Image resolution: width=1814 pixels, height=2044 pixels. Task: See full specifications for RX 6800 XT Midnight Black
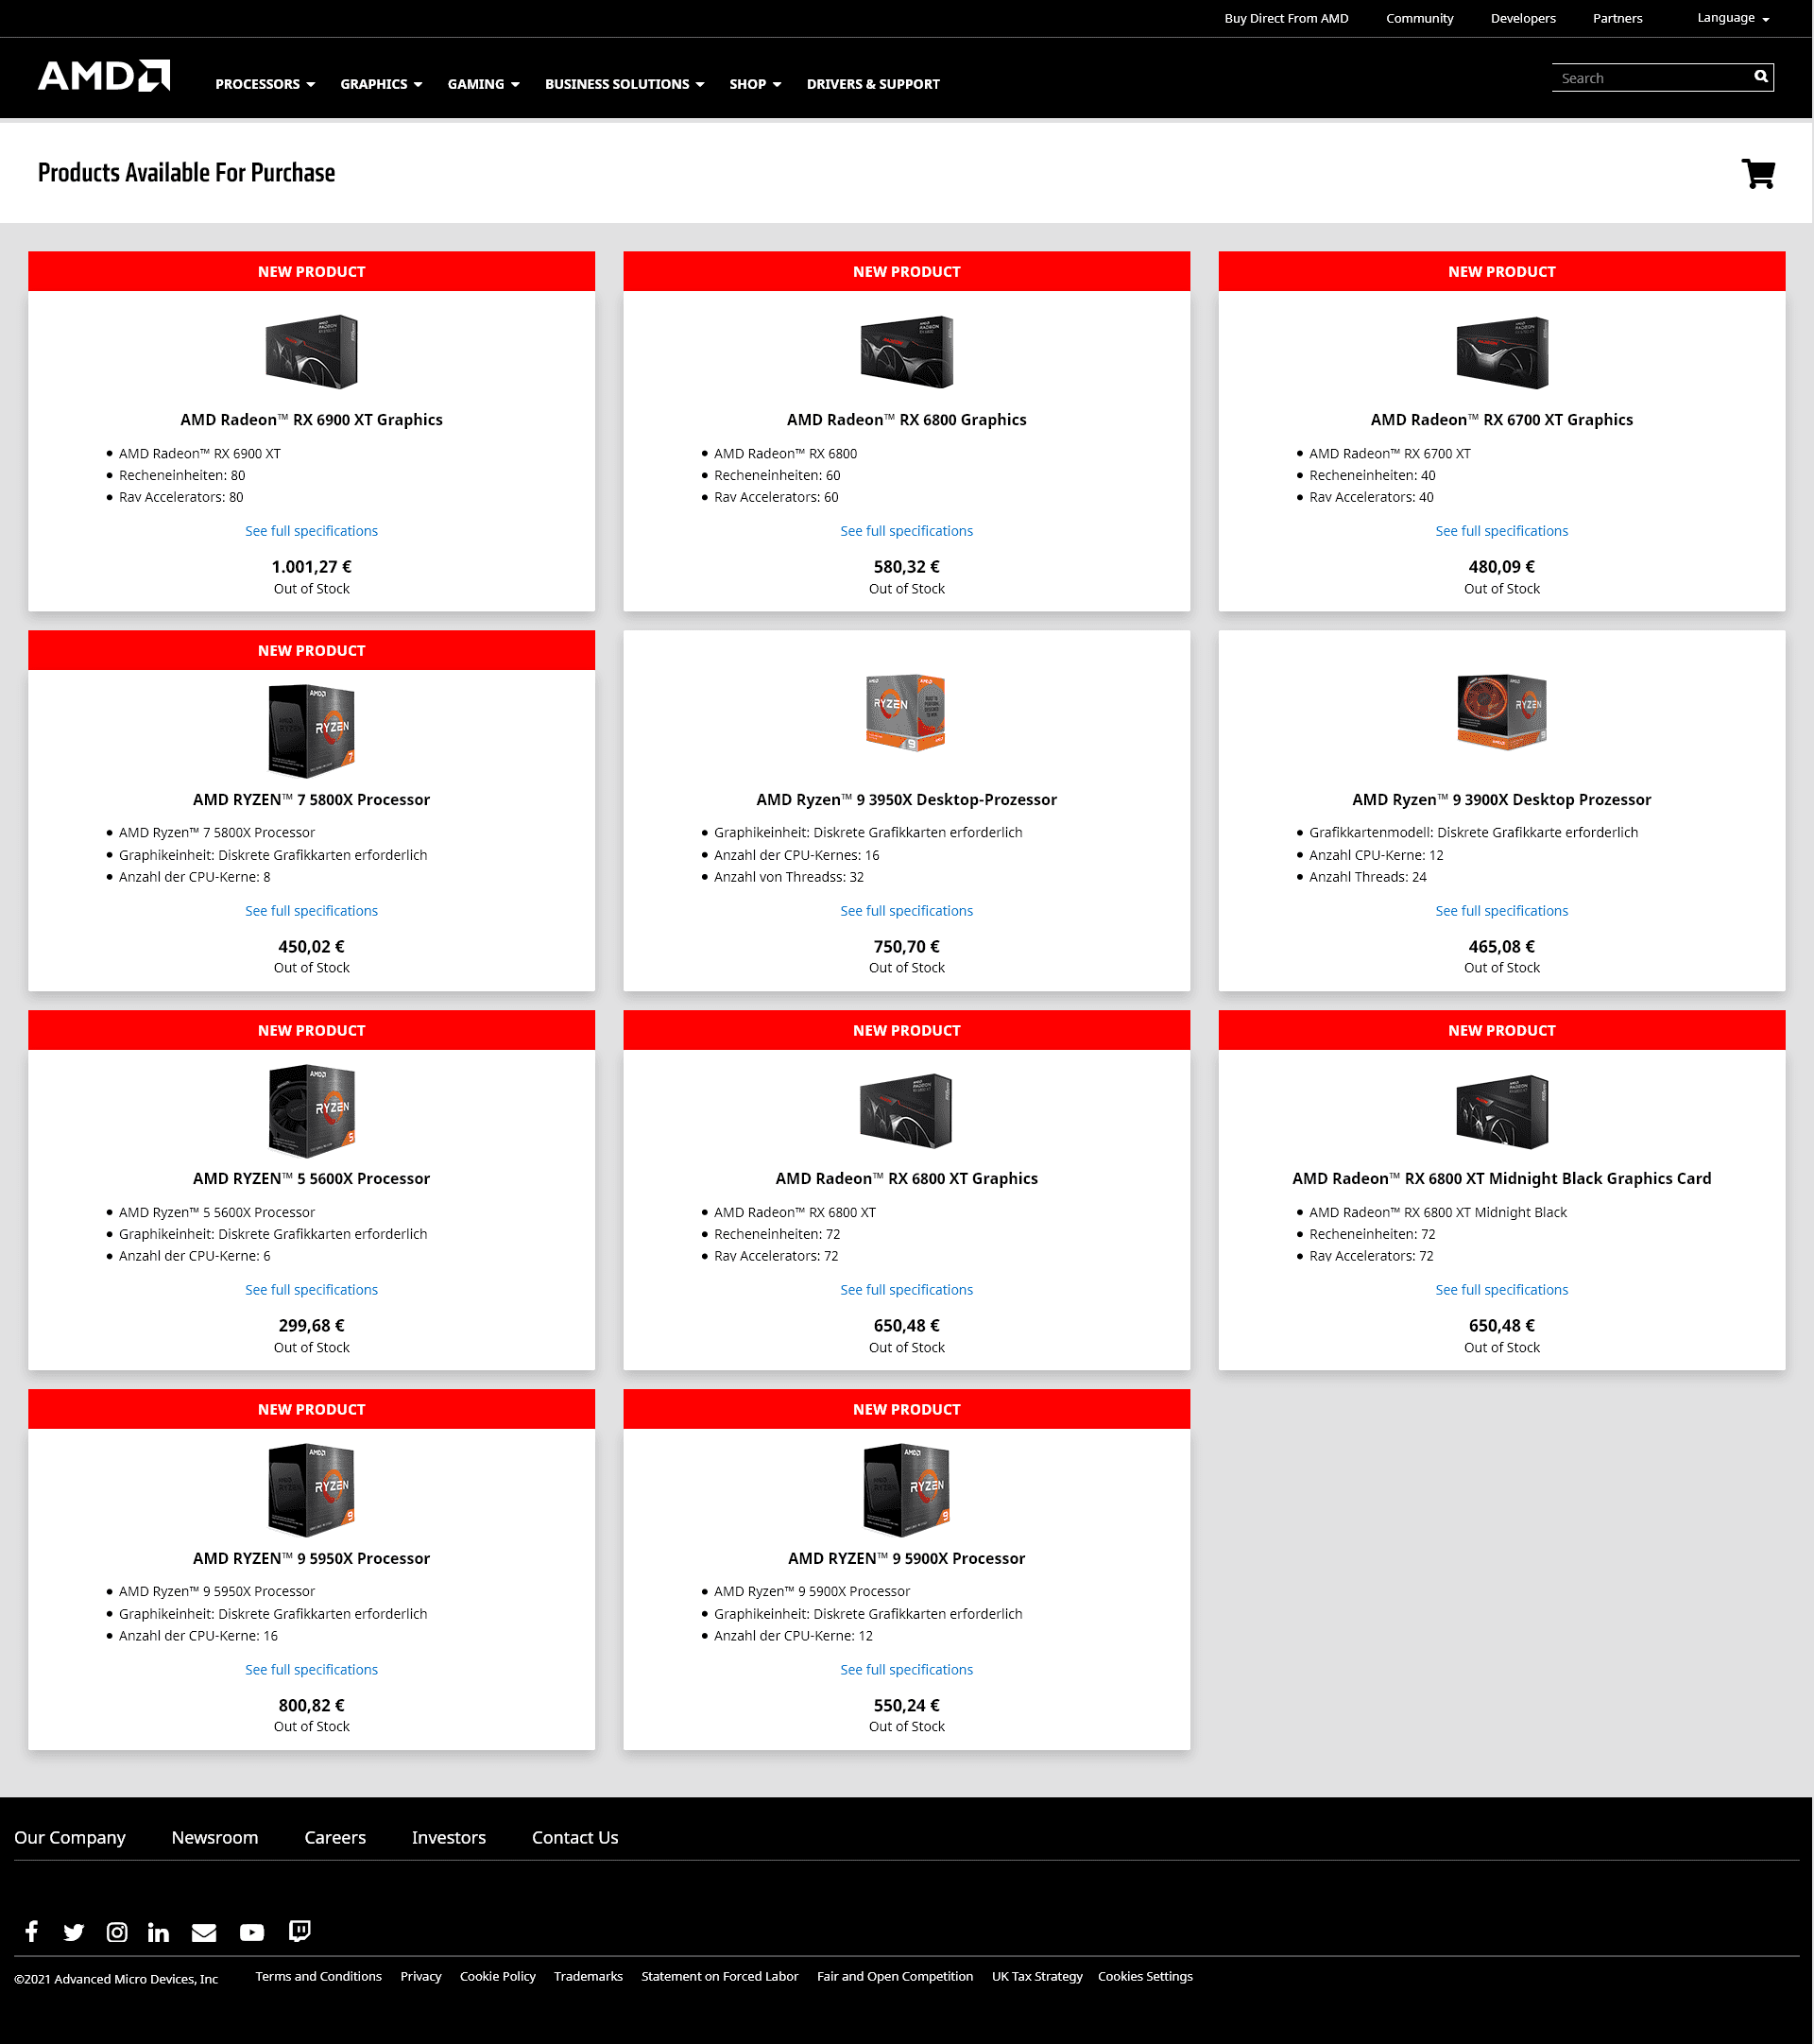[x=1502, y=1290]
